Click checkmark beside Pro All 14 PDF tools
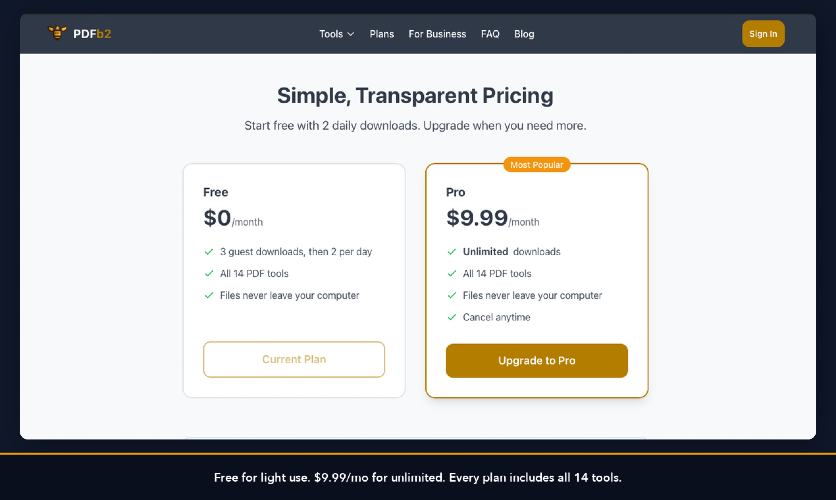836x500 pixels. tap(452, 274)
